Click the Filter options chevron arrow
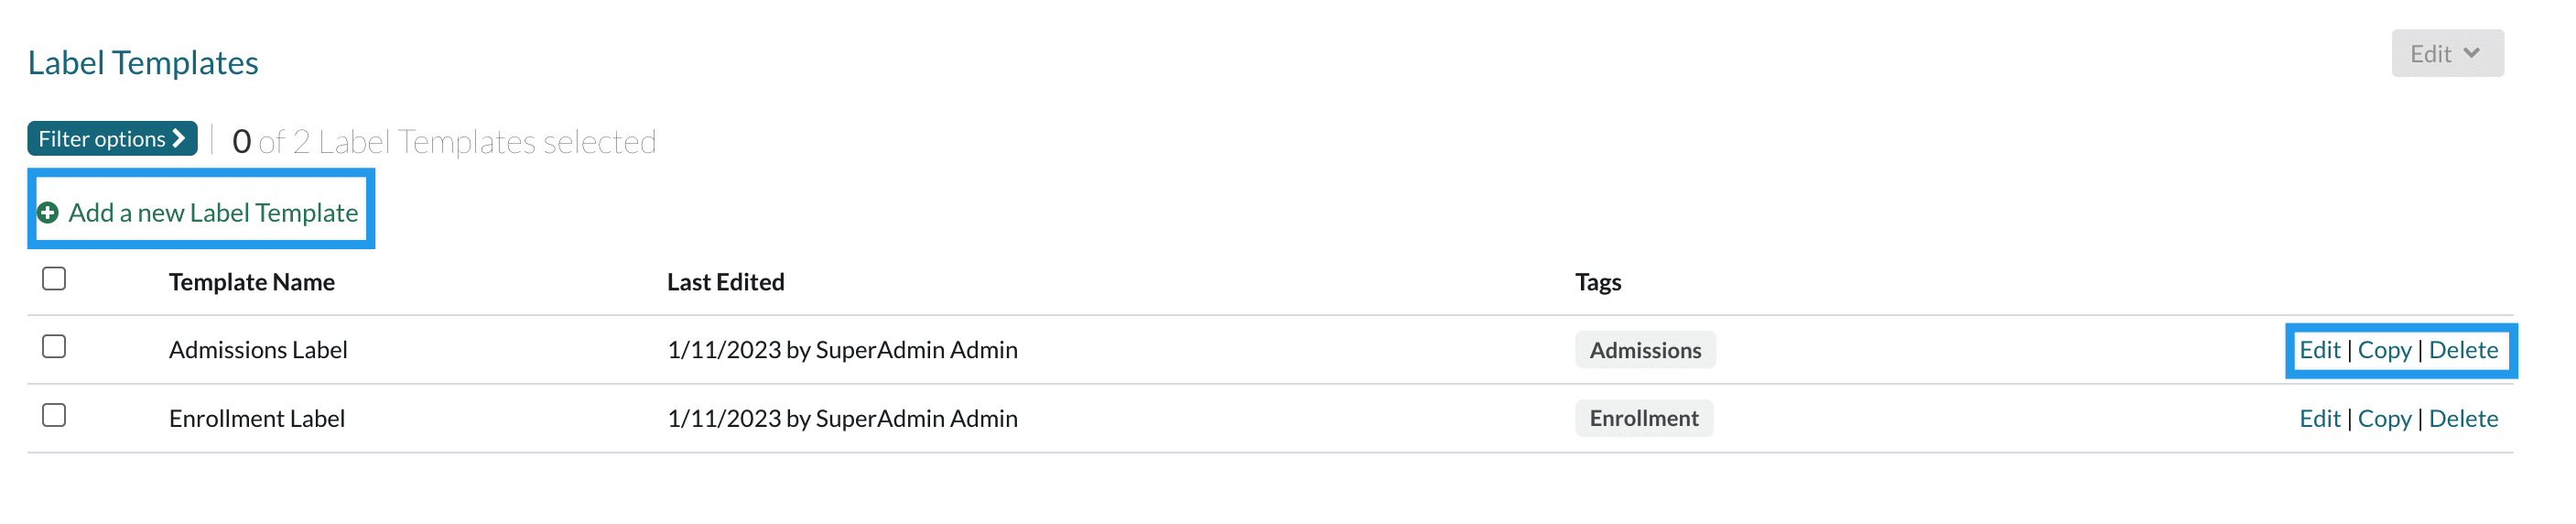This screenshot has width=2576, height=524. pos(179,138)
